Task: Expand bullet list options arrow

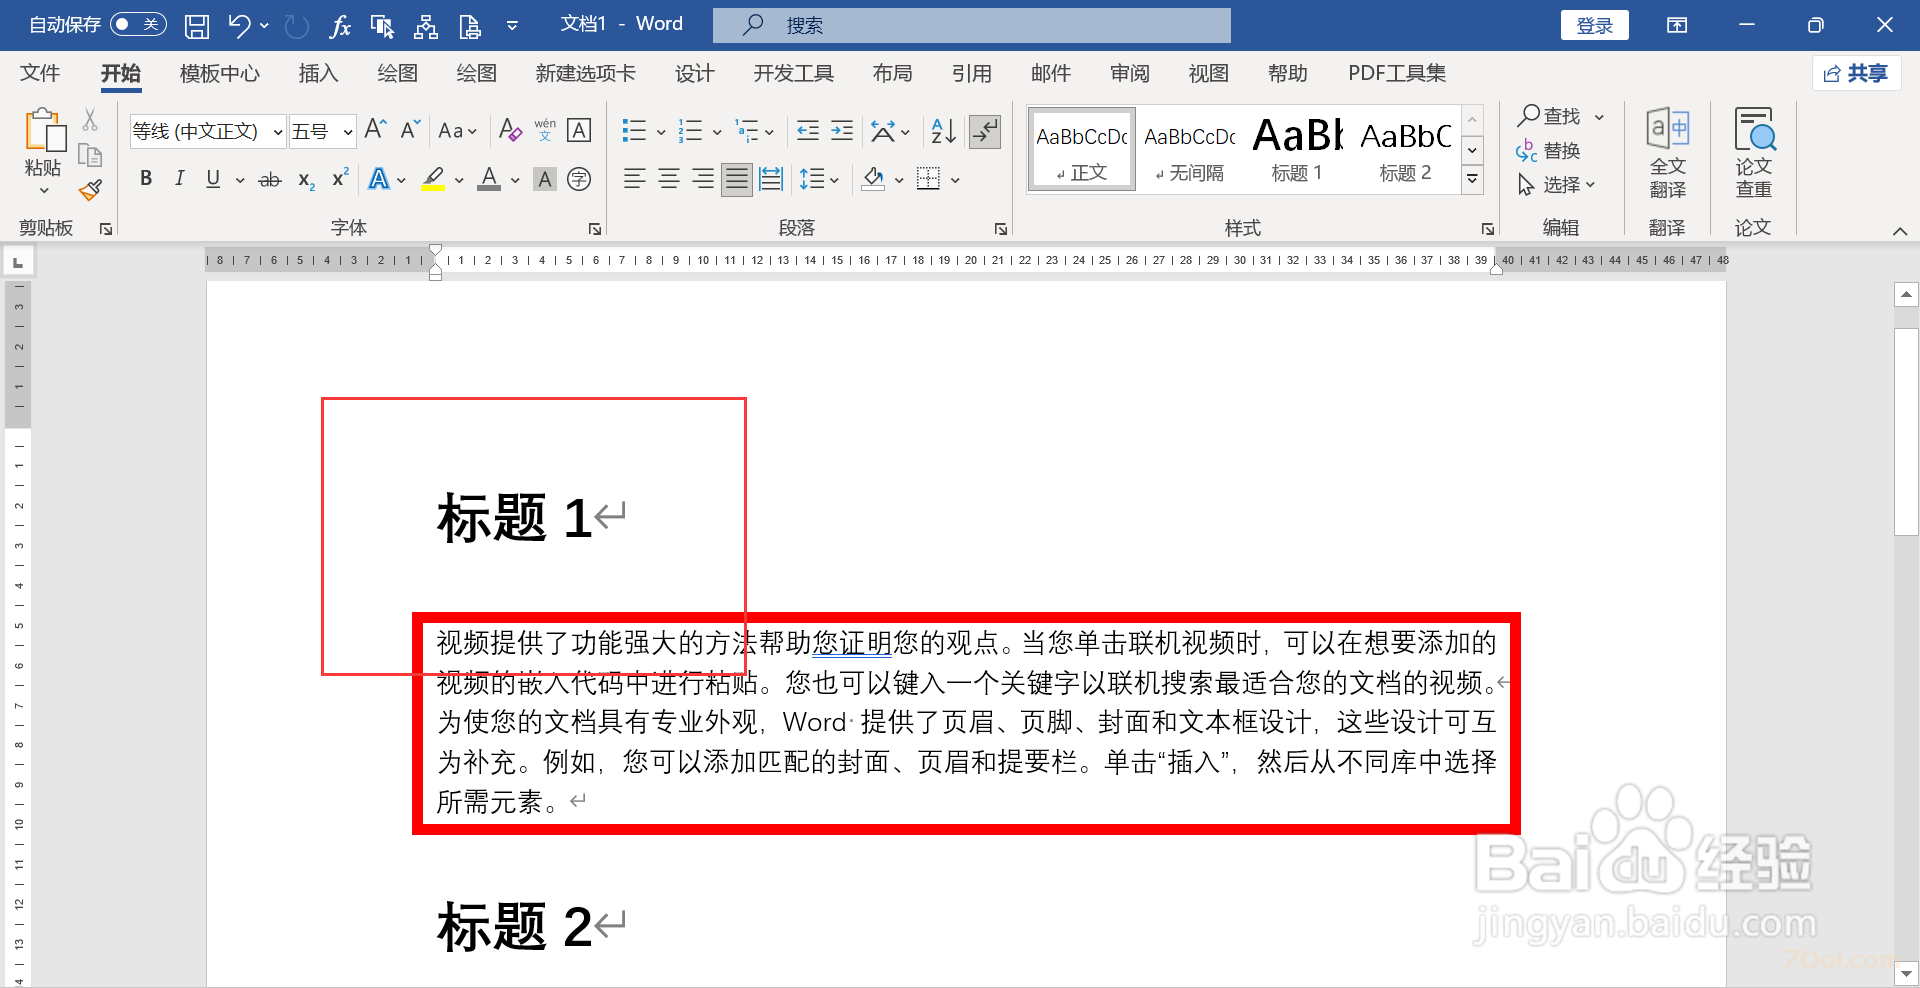Action: pyautogui.click(x=661, y=131)
